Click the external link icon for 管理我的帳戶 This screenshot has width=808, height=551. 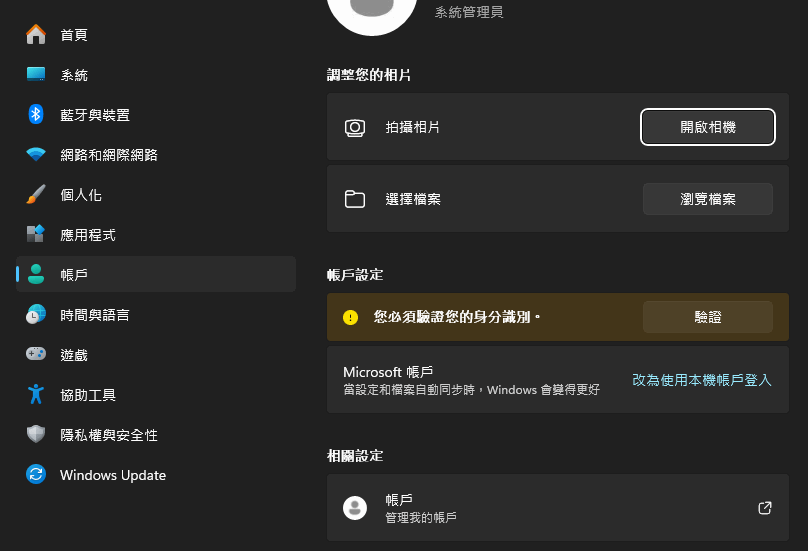point(765,508)
